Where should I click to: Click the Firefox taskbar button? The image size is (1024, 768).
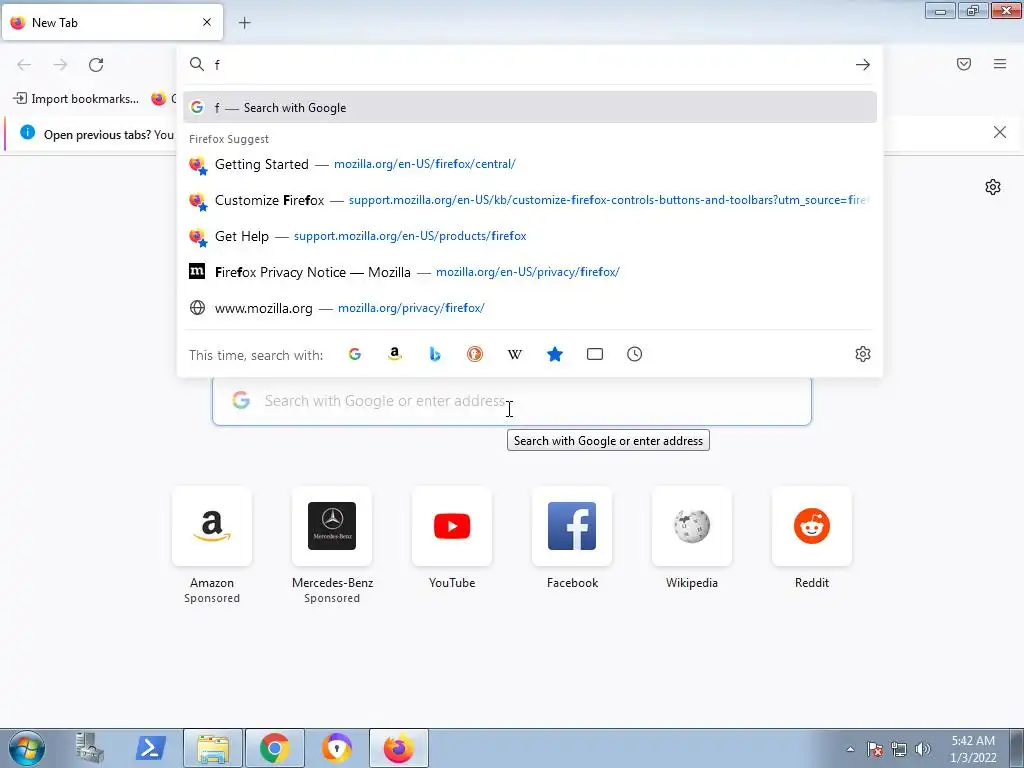[x=399, y=748]
